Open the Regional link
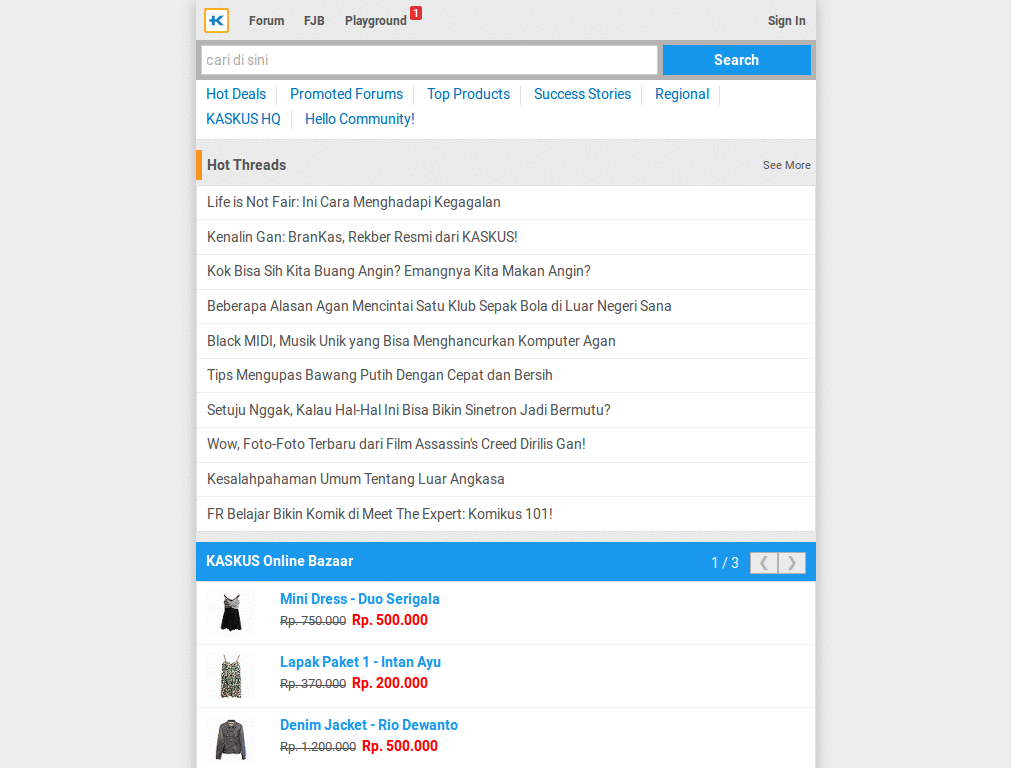1024x768 pixels. pyautogui.click(x=682, y=94)
